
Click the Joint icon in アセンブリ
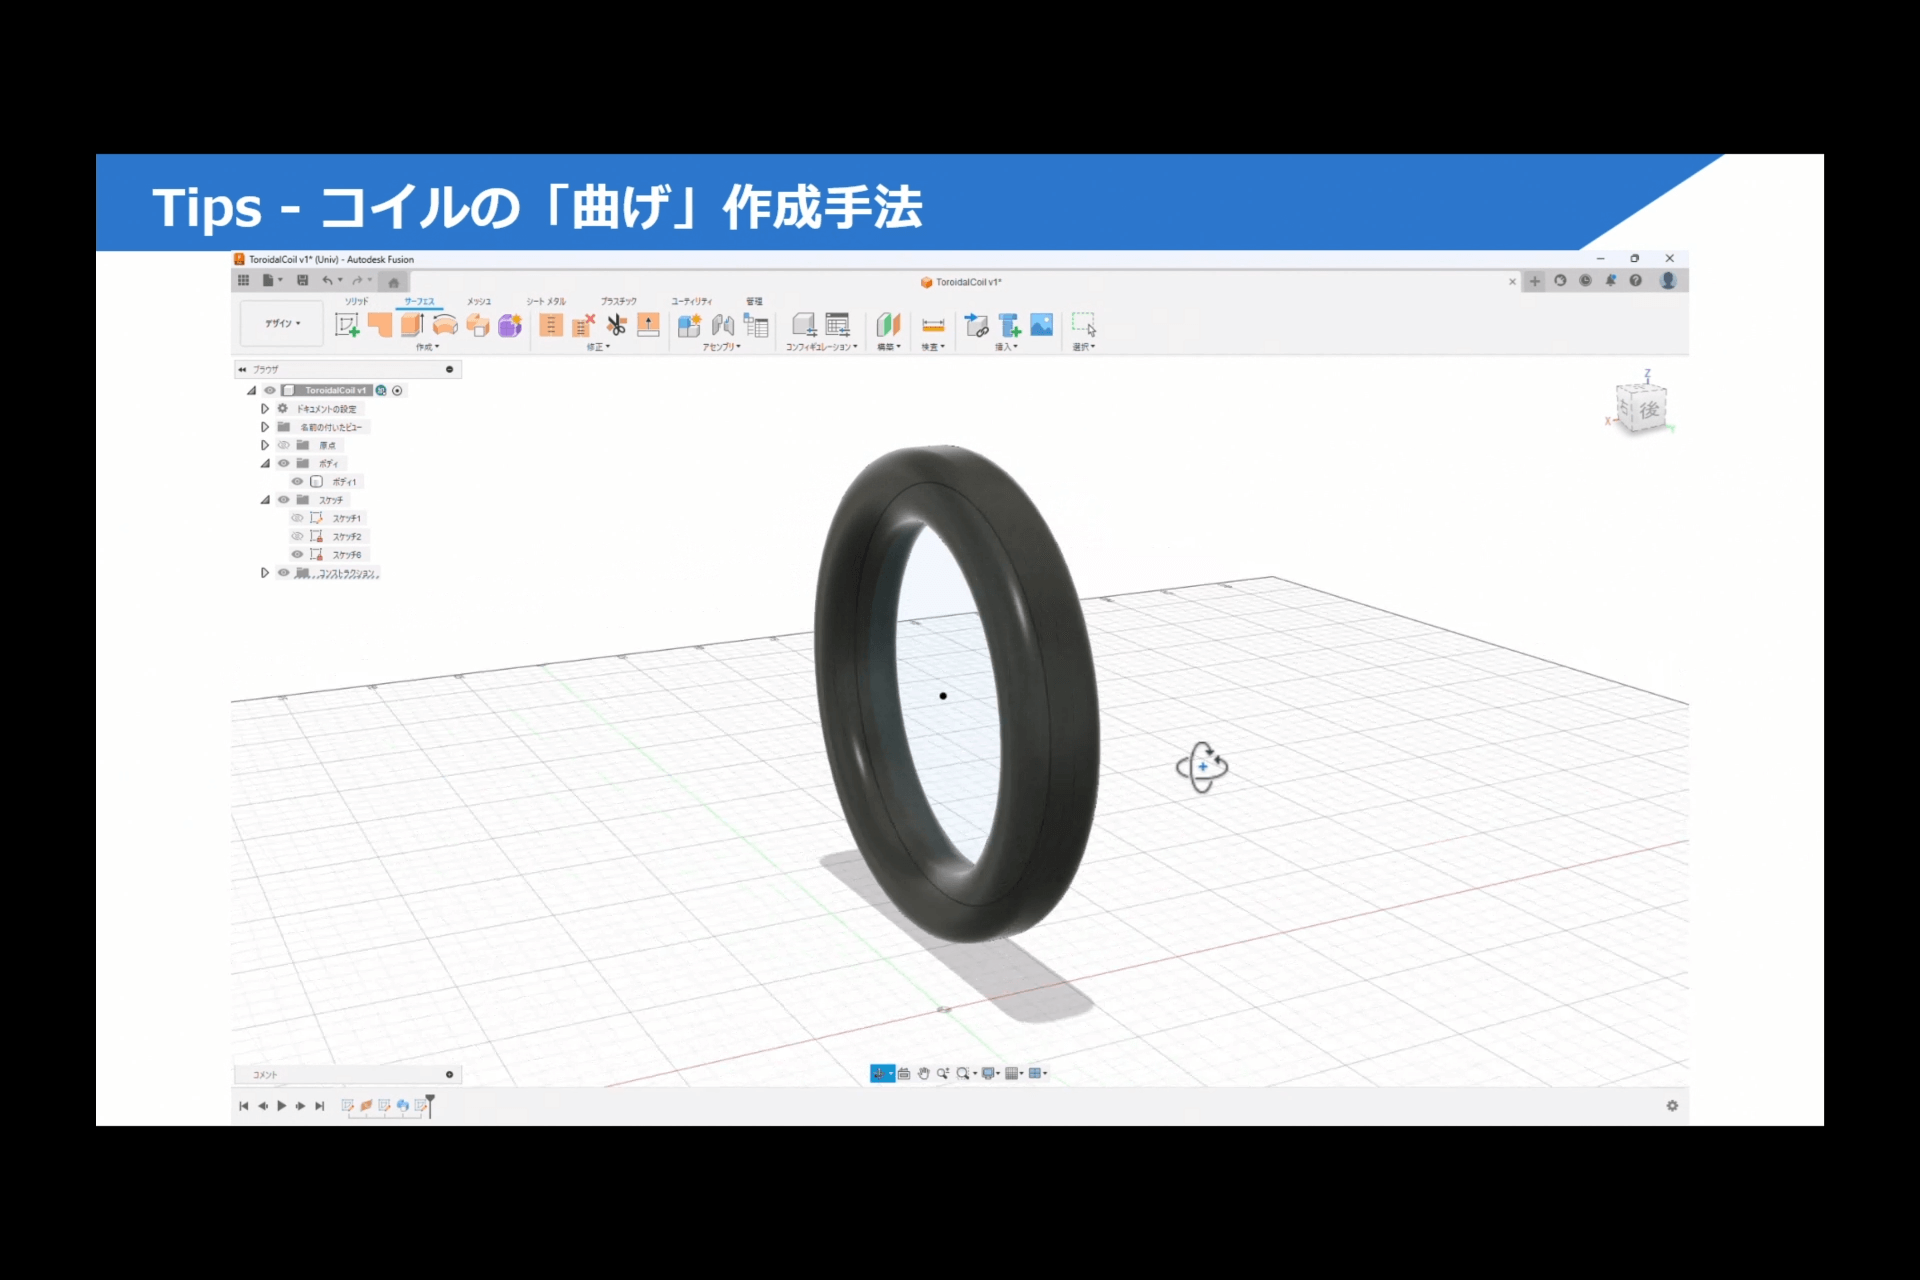723,325
